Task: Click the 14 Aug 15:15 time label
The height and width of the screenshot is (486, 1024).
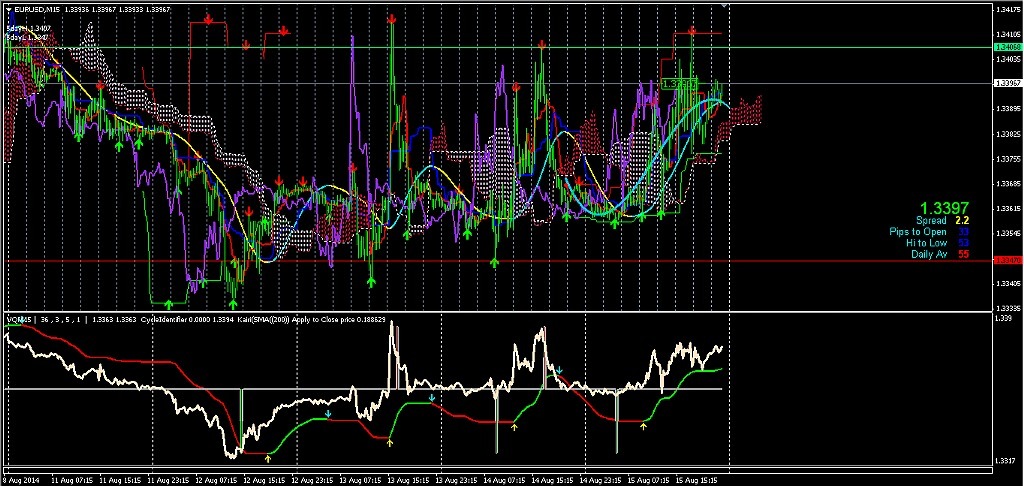Action: [x=552, y=479]
